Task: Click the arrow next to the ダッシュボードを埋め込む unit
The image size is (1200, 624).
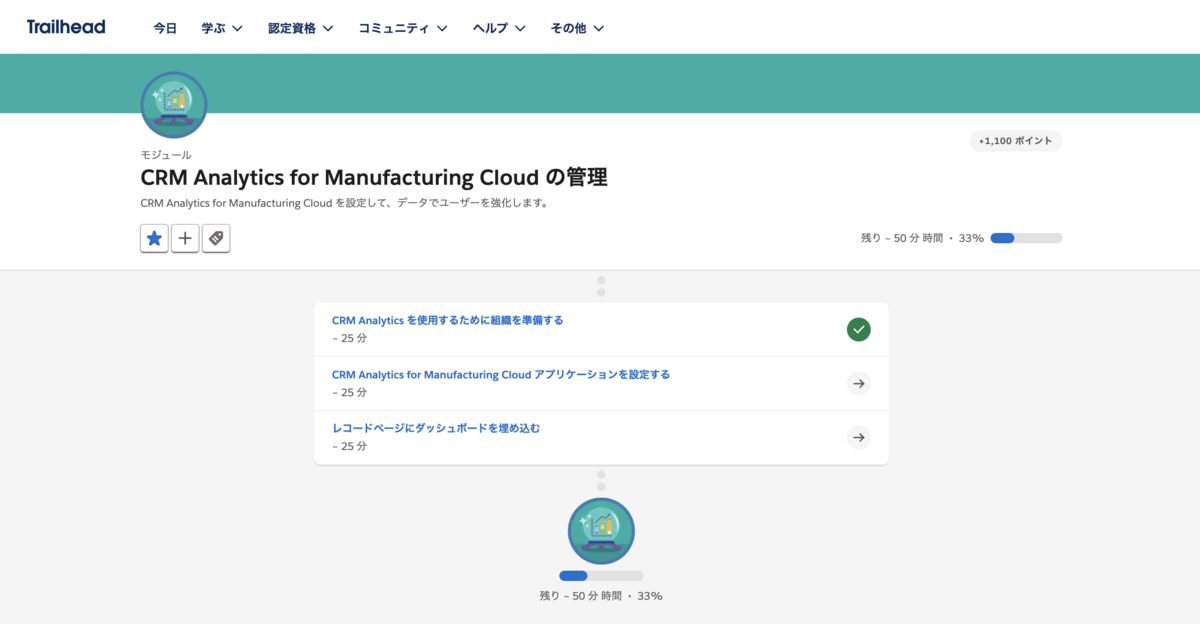Action: click(x=858, y=437)
